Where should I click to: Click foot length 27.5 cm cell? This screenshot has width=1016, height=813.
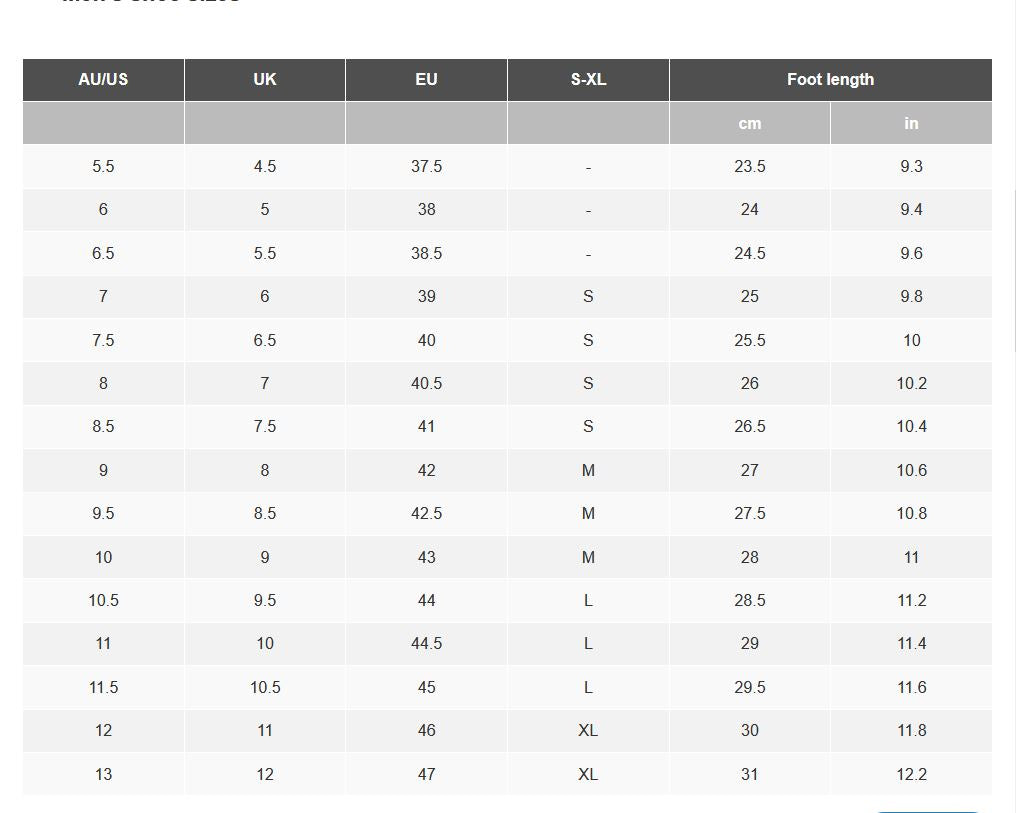tap(750, 514)
